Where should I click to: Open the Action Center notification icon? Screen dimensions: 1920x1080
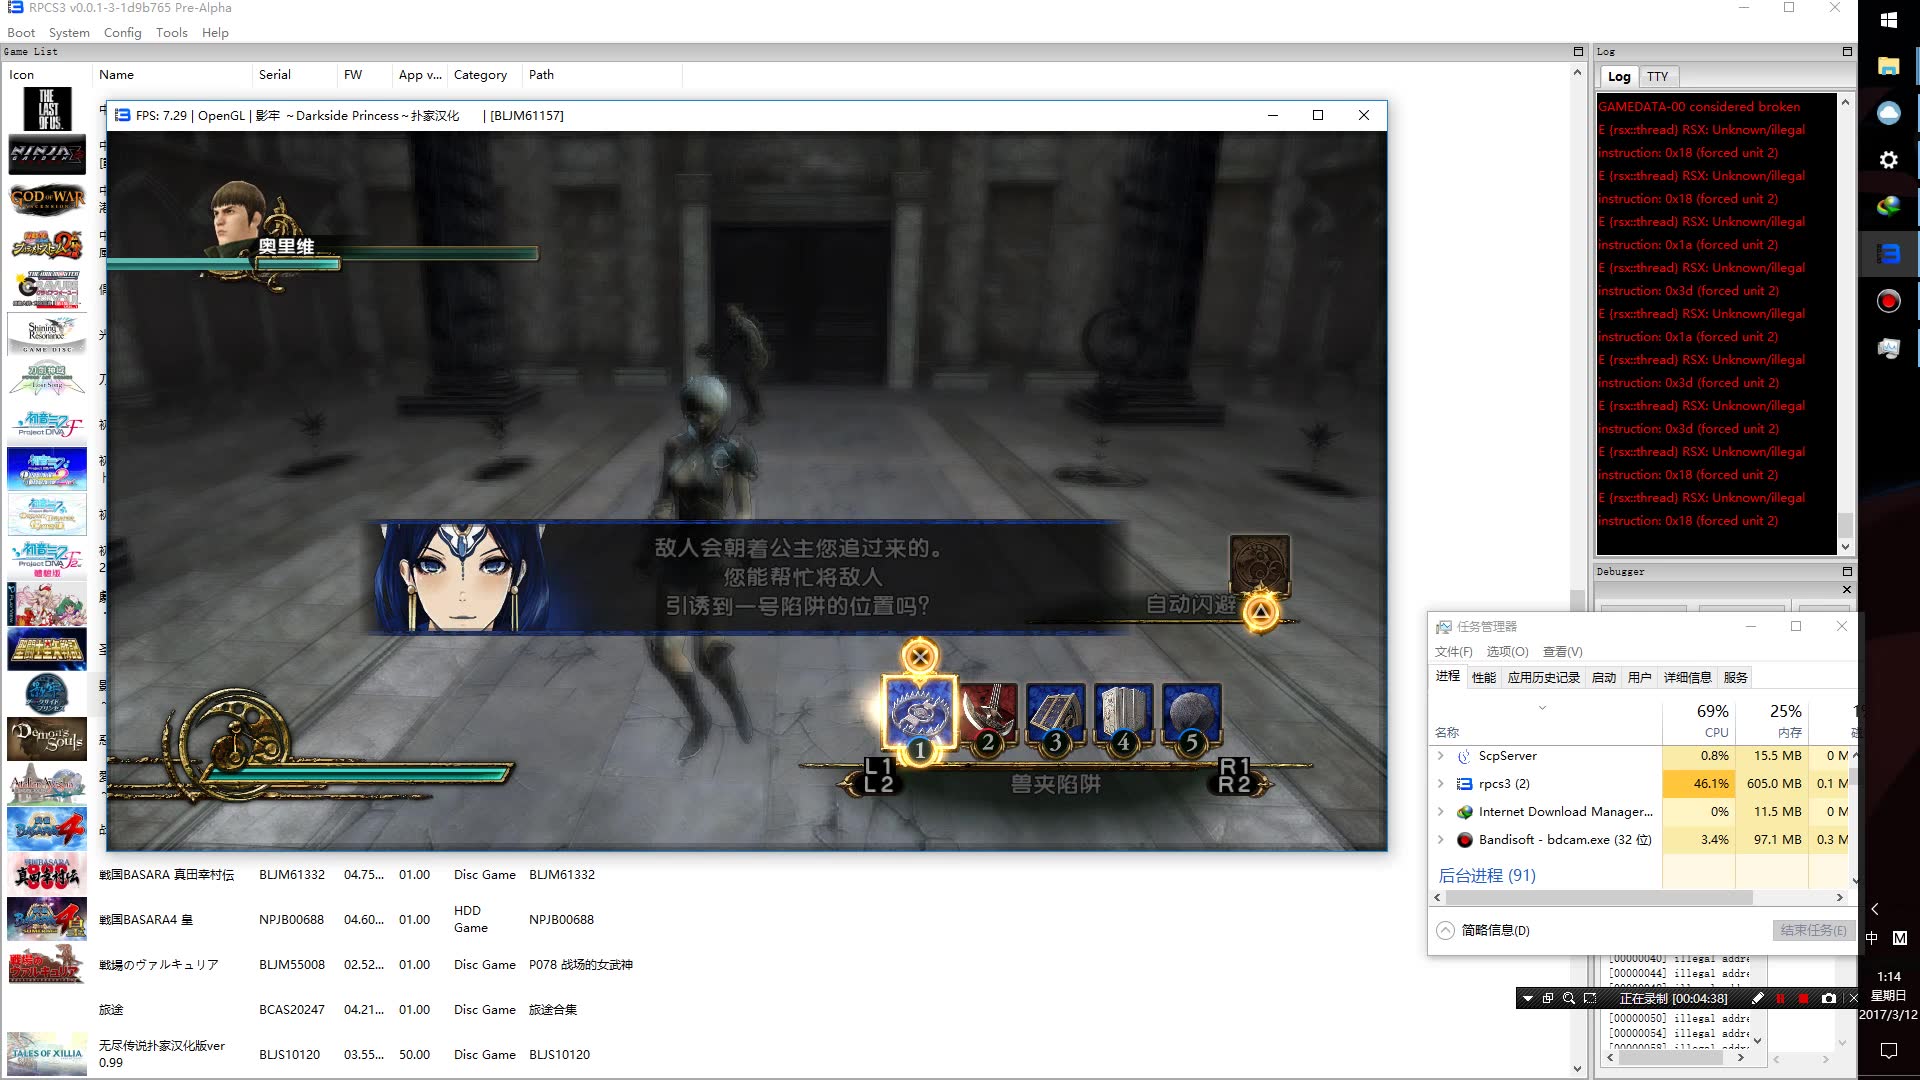point(1888,1050)
